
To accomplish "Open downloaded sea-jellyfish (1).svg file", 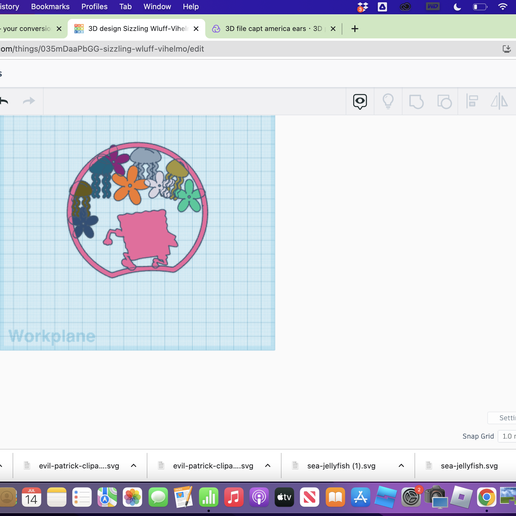I will coord(341,466).
